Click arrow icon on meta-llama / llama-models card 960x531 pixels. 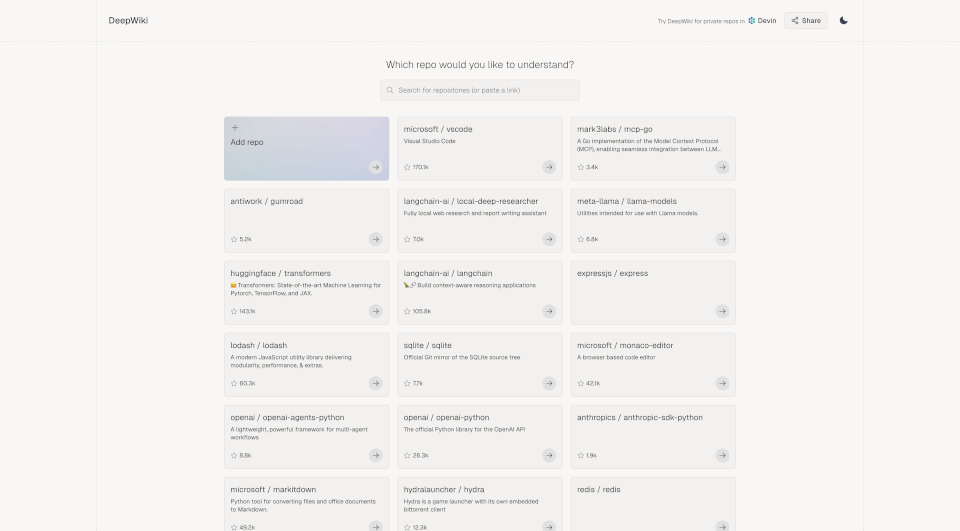[x=722, y=239]
